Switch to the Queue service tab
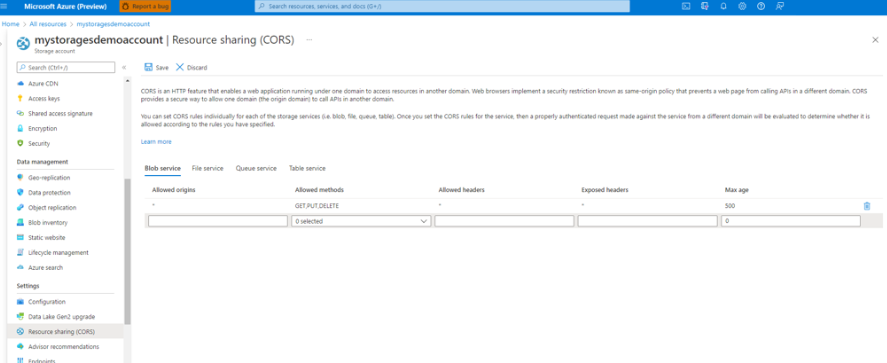Image resolution: width=887 pixels, height=363 pixels. (x=256, y=168)
